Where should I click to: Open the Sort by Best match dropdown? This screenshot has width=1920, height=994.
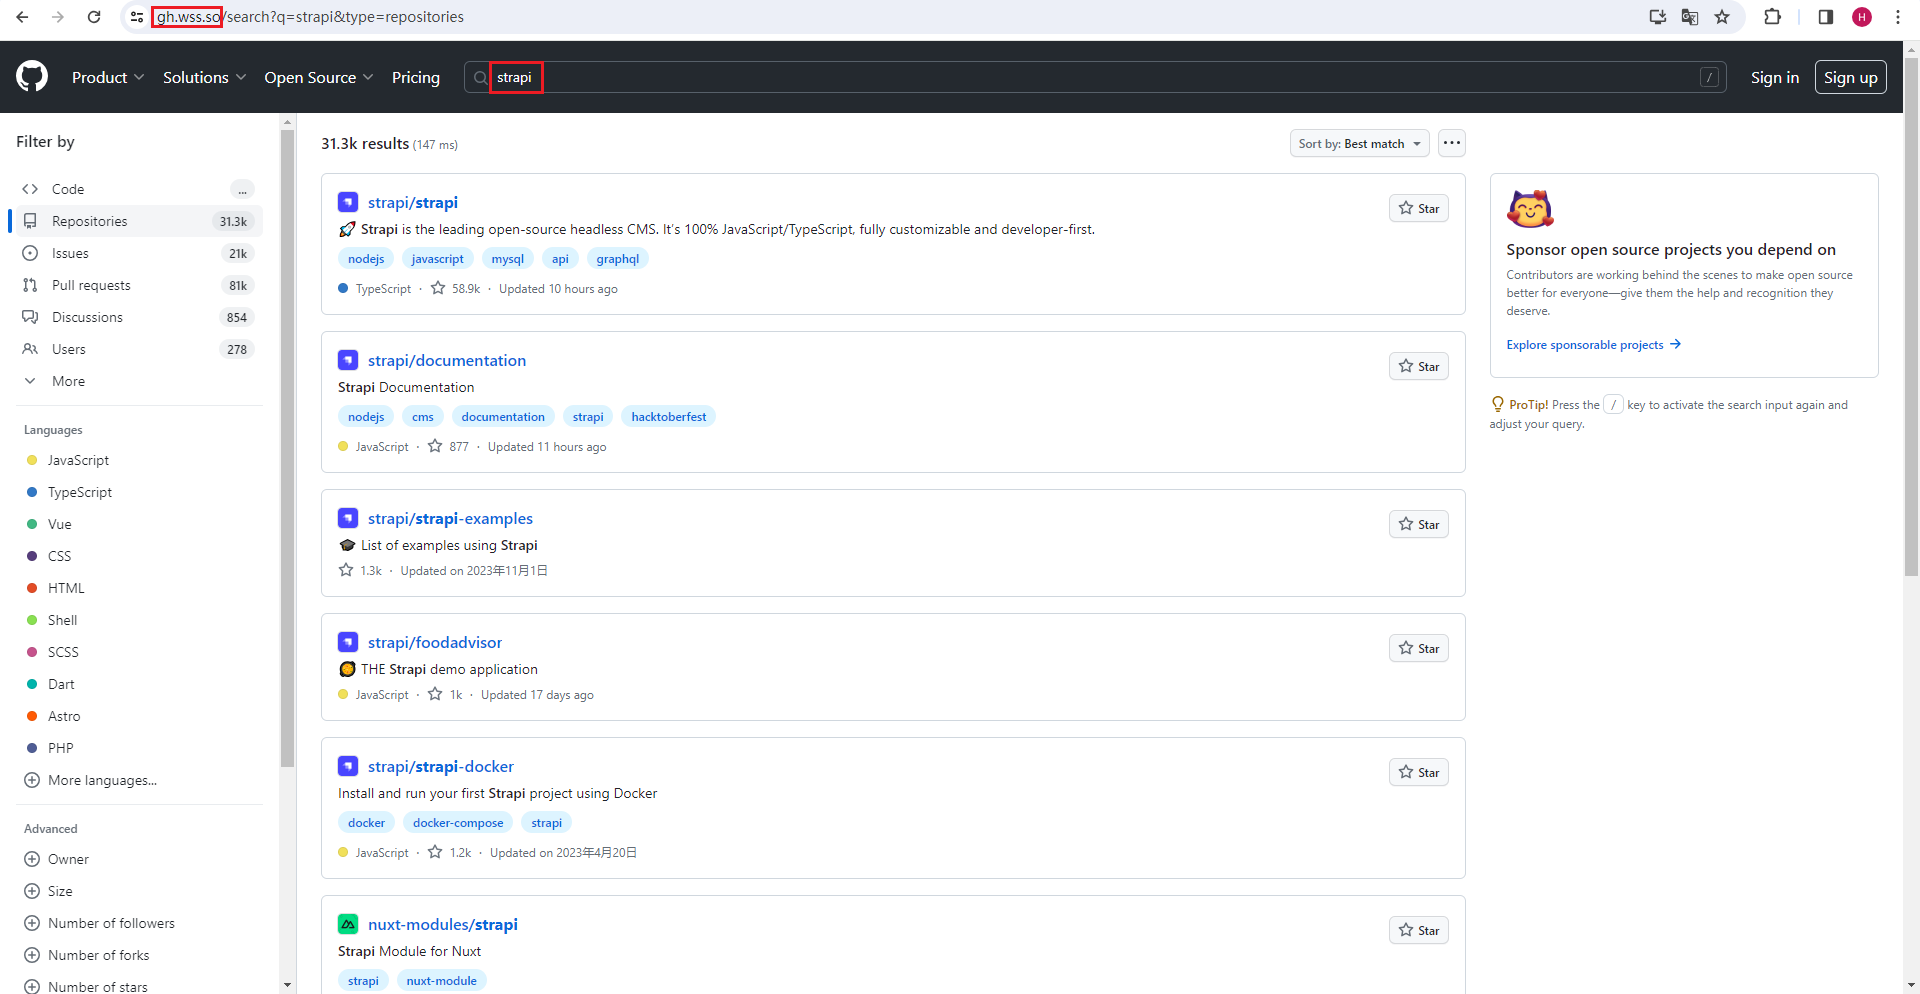point(1359,144)
